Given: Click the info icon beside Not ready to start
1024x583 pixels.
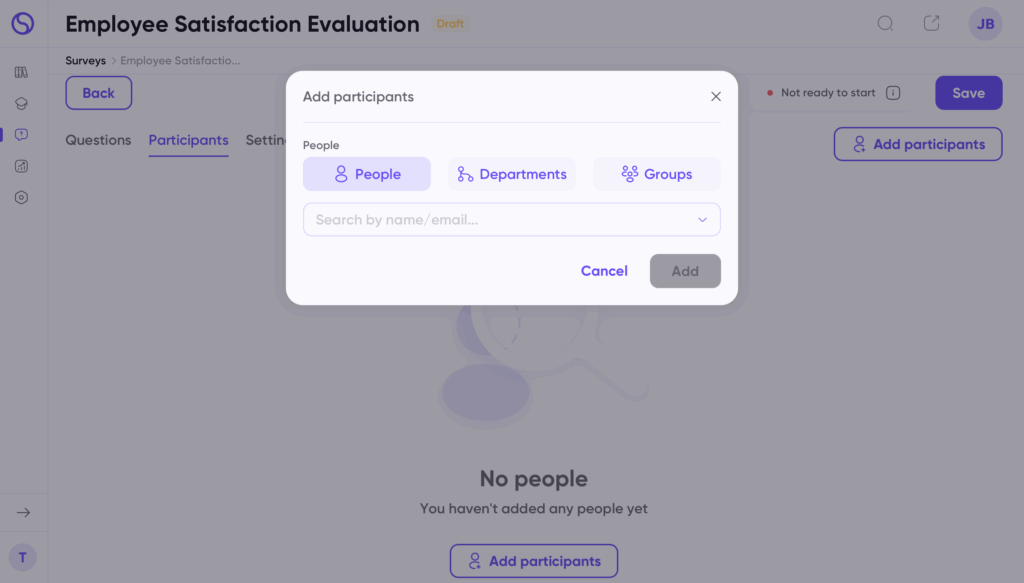Looking at the screenshot, I should [893, 93].
